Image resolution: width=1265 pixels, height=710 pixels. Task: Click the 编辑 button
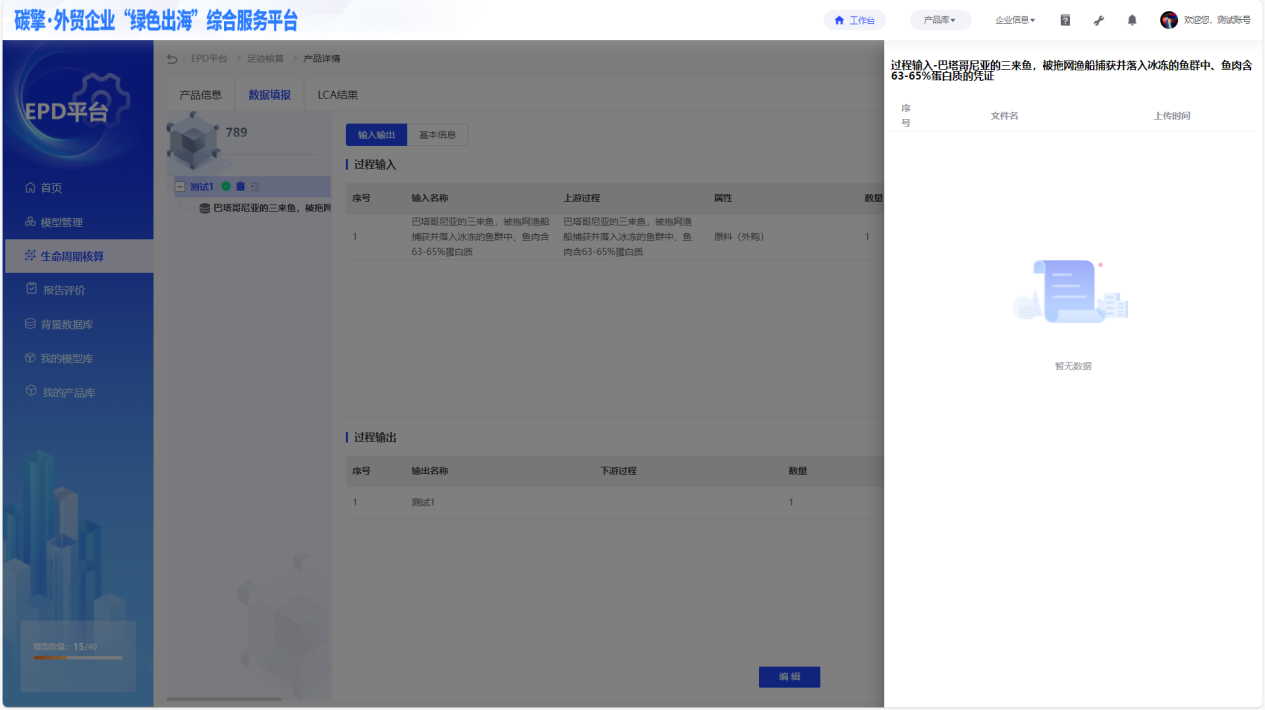789,677
